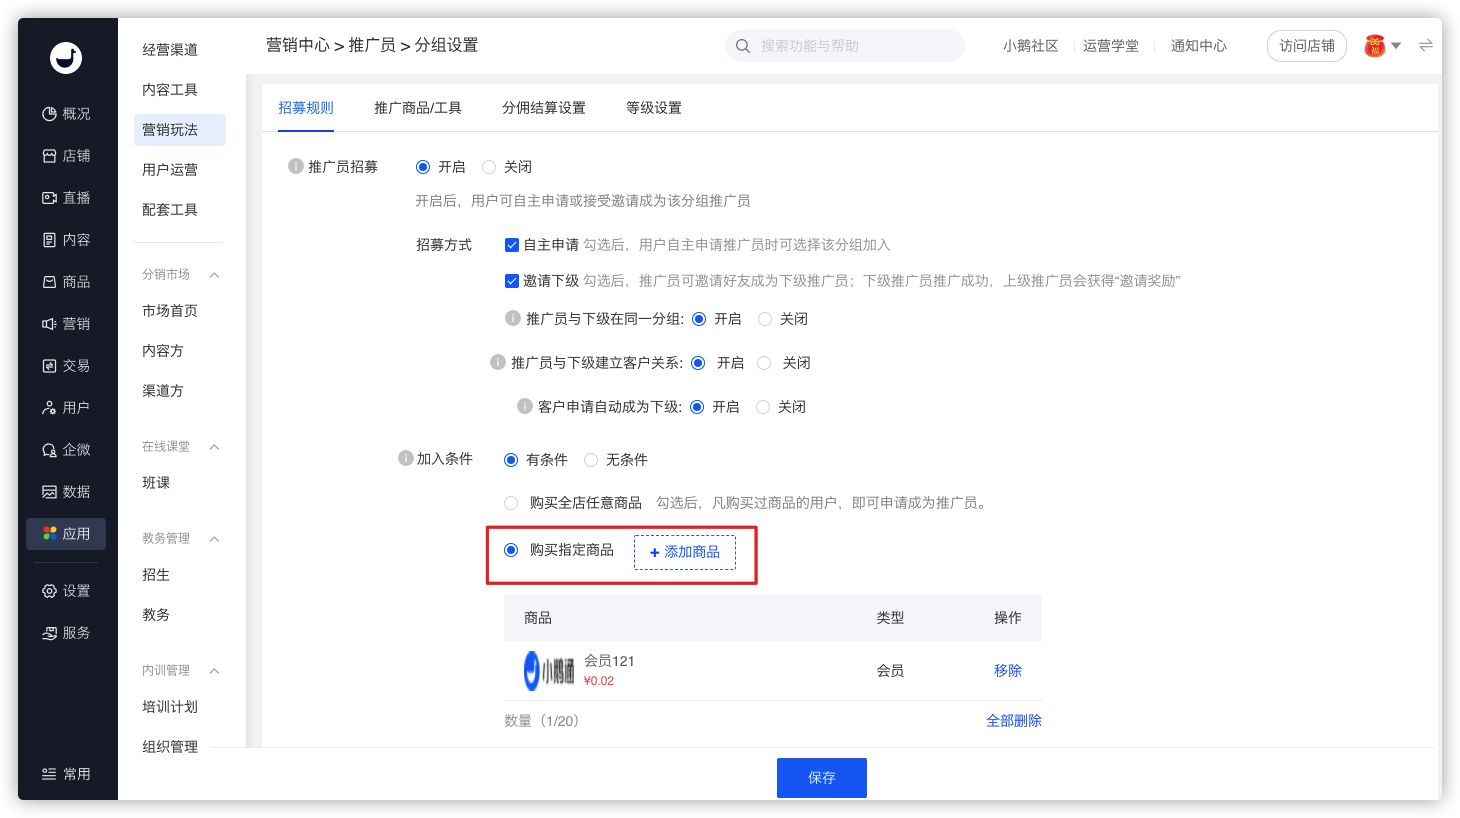1460x818 pixels.
Task: Open the account avatar dropdown
Action: tap(1383, 45)
